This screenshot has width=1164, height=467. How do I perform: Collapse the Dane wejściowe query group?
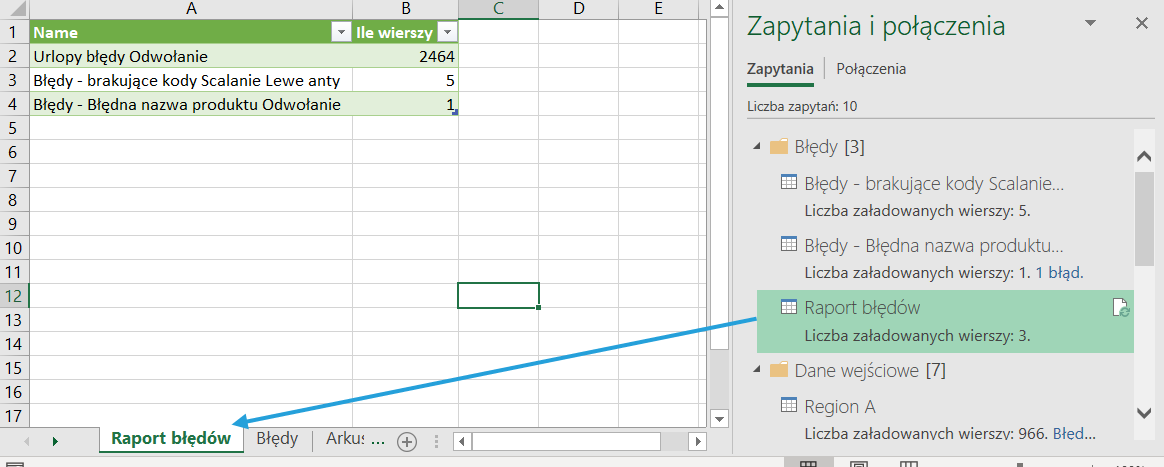coord(756,371)
